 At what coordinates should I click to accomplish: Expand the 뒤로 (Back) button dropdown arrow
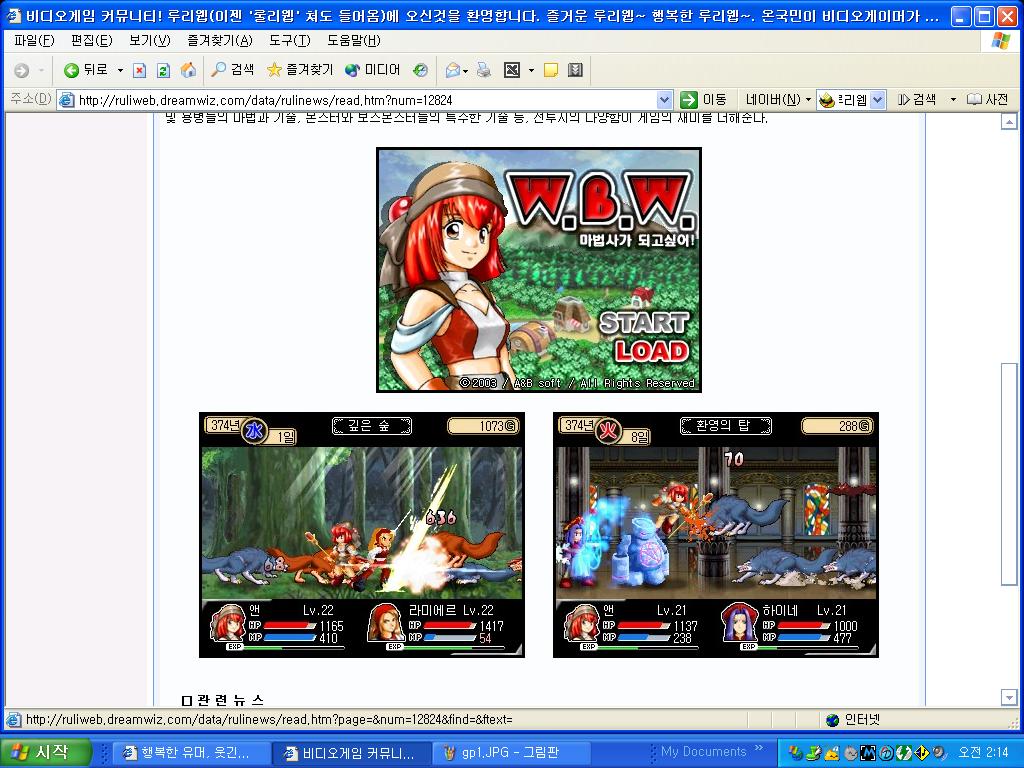(x=119, y=71)
